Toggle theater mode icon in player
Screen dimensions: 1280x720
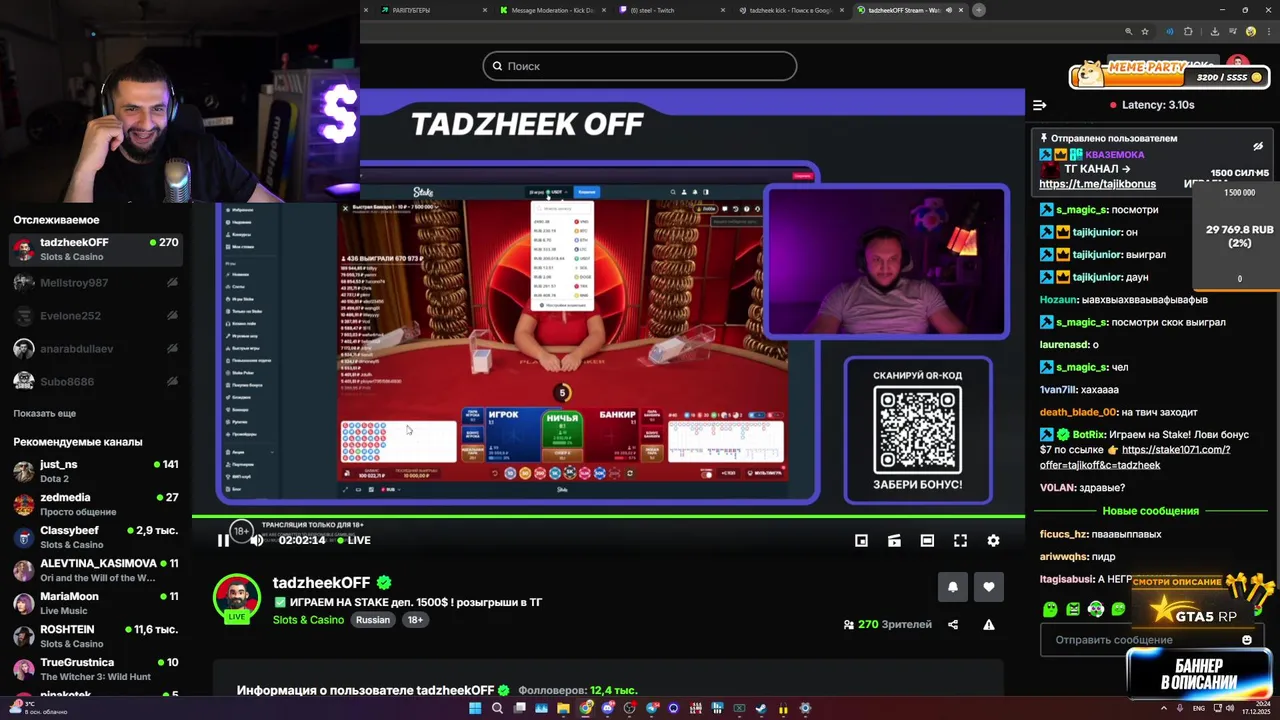click(927, 540)
